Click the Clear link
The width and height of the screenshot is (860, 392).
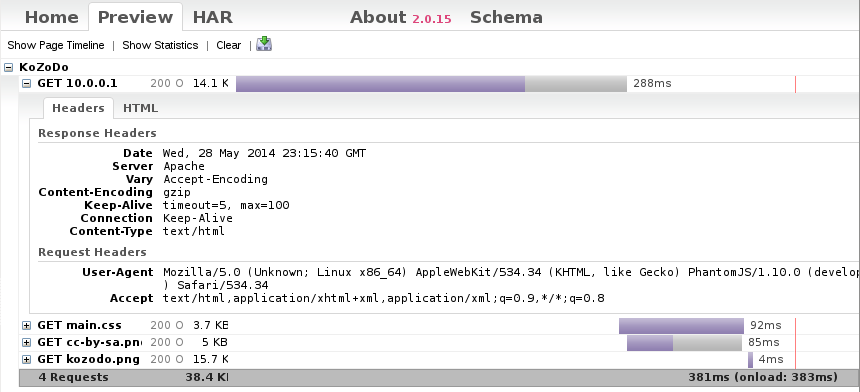[229, 46]
